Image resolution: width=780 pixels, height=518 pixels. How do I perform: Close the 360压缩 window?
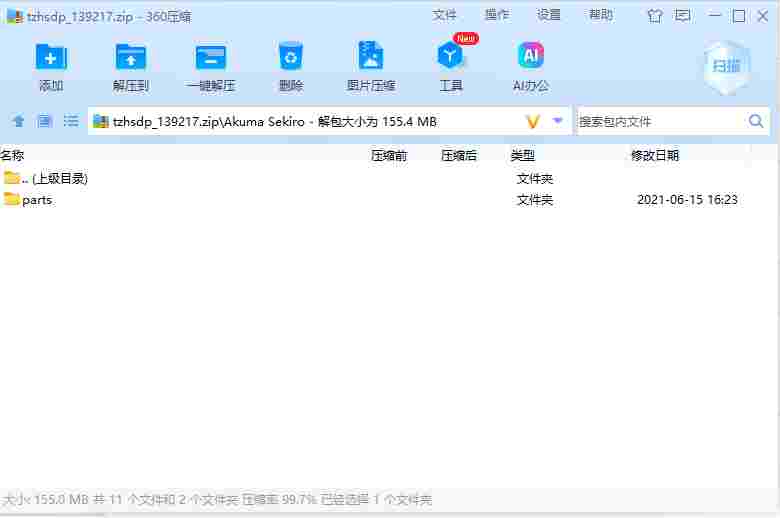[763, 16]
